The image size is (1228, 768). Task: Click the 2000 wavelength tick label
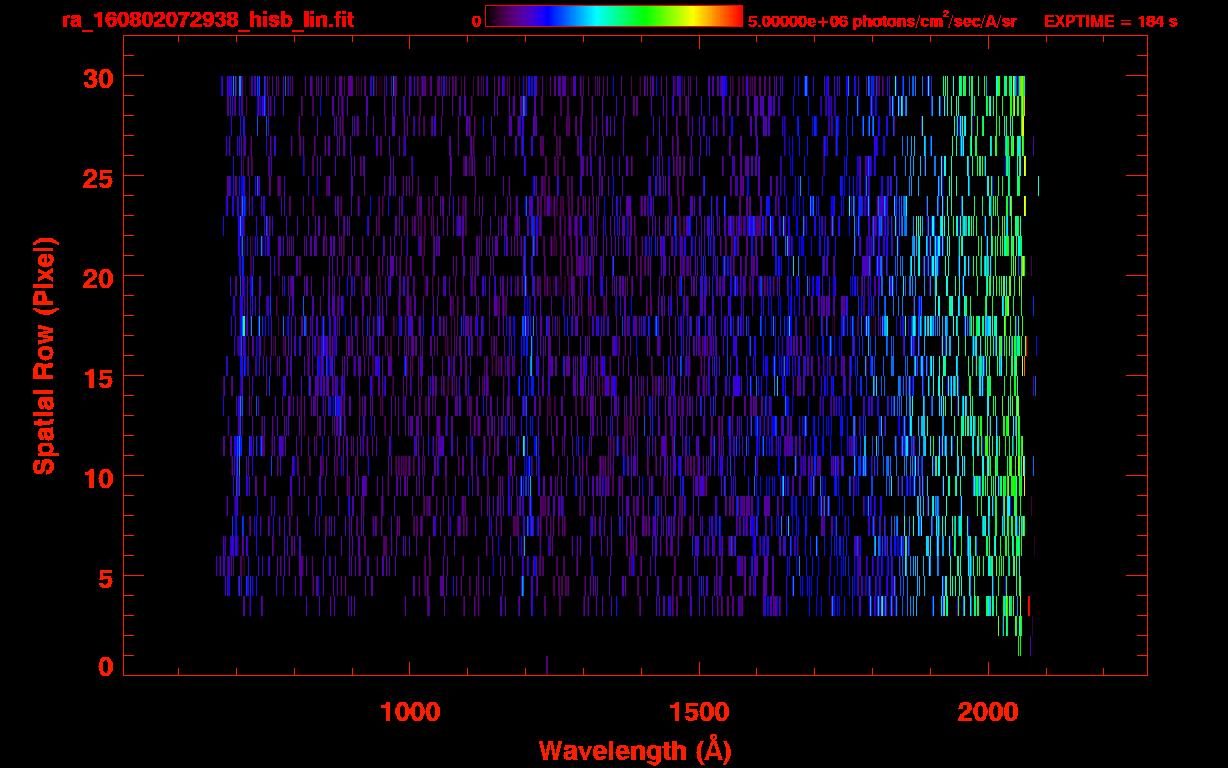tap(988, 712)
